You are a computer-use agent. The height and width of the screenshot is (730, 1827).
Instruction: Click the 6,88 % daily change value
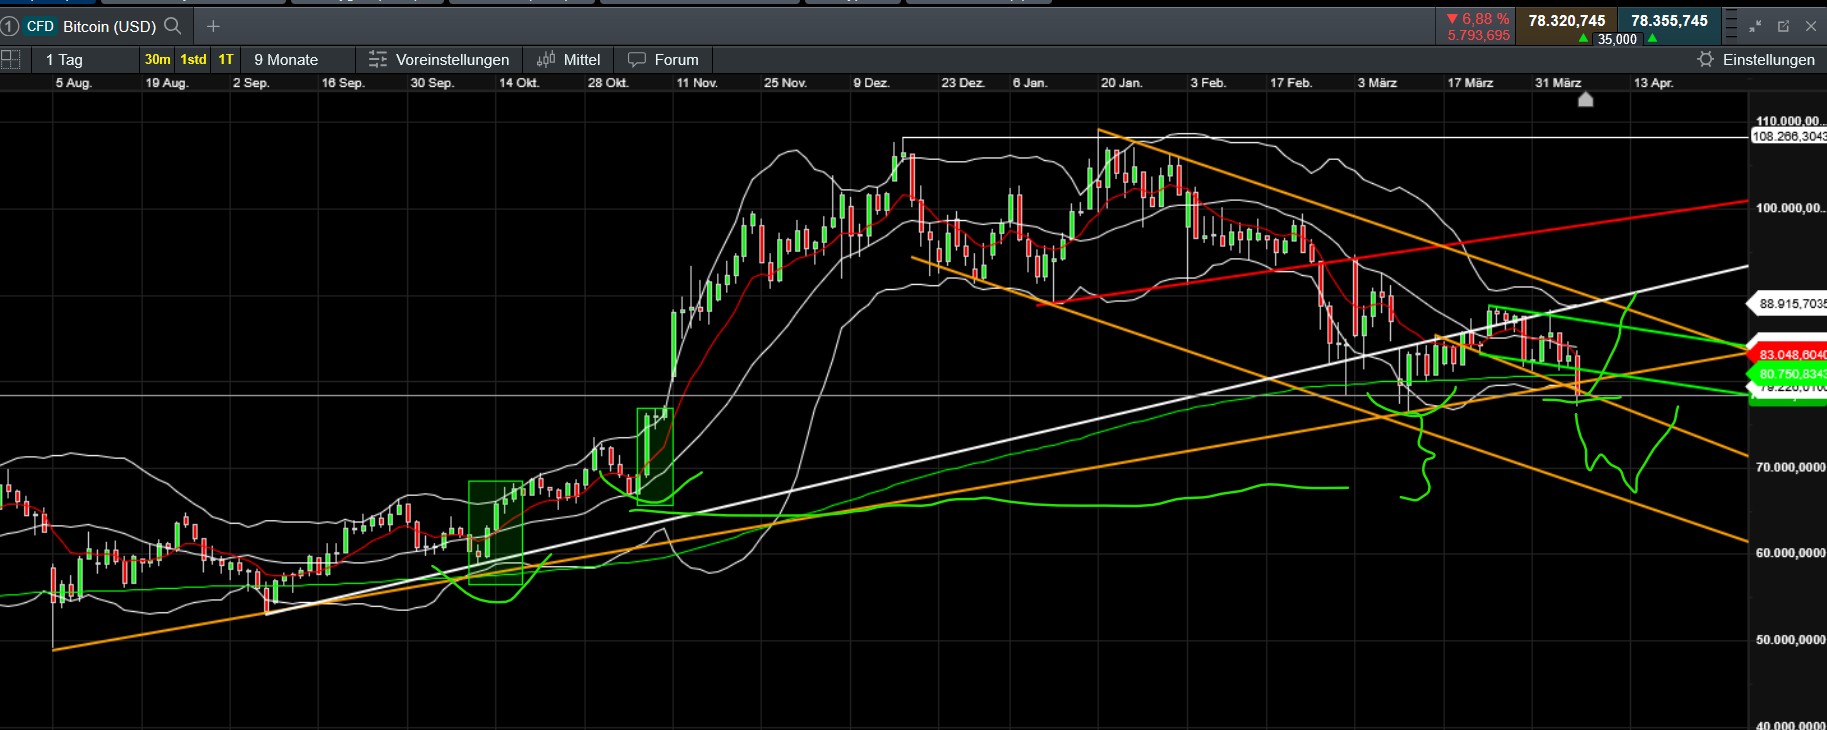tap(1478, 19)
